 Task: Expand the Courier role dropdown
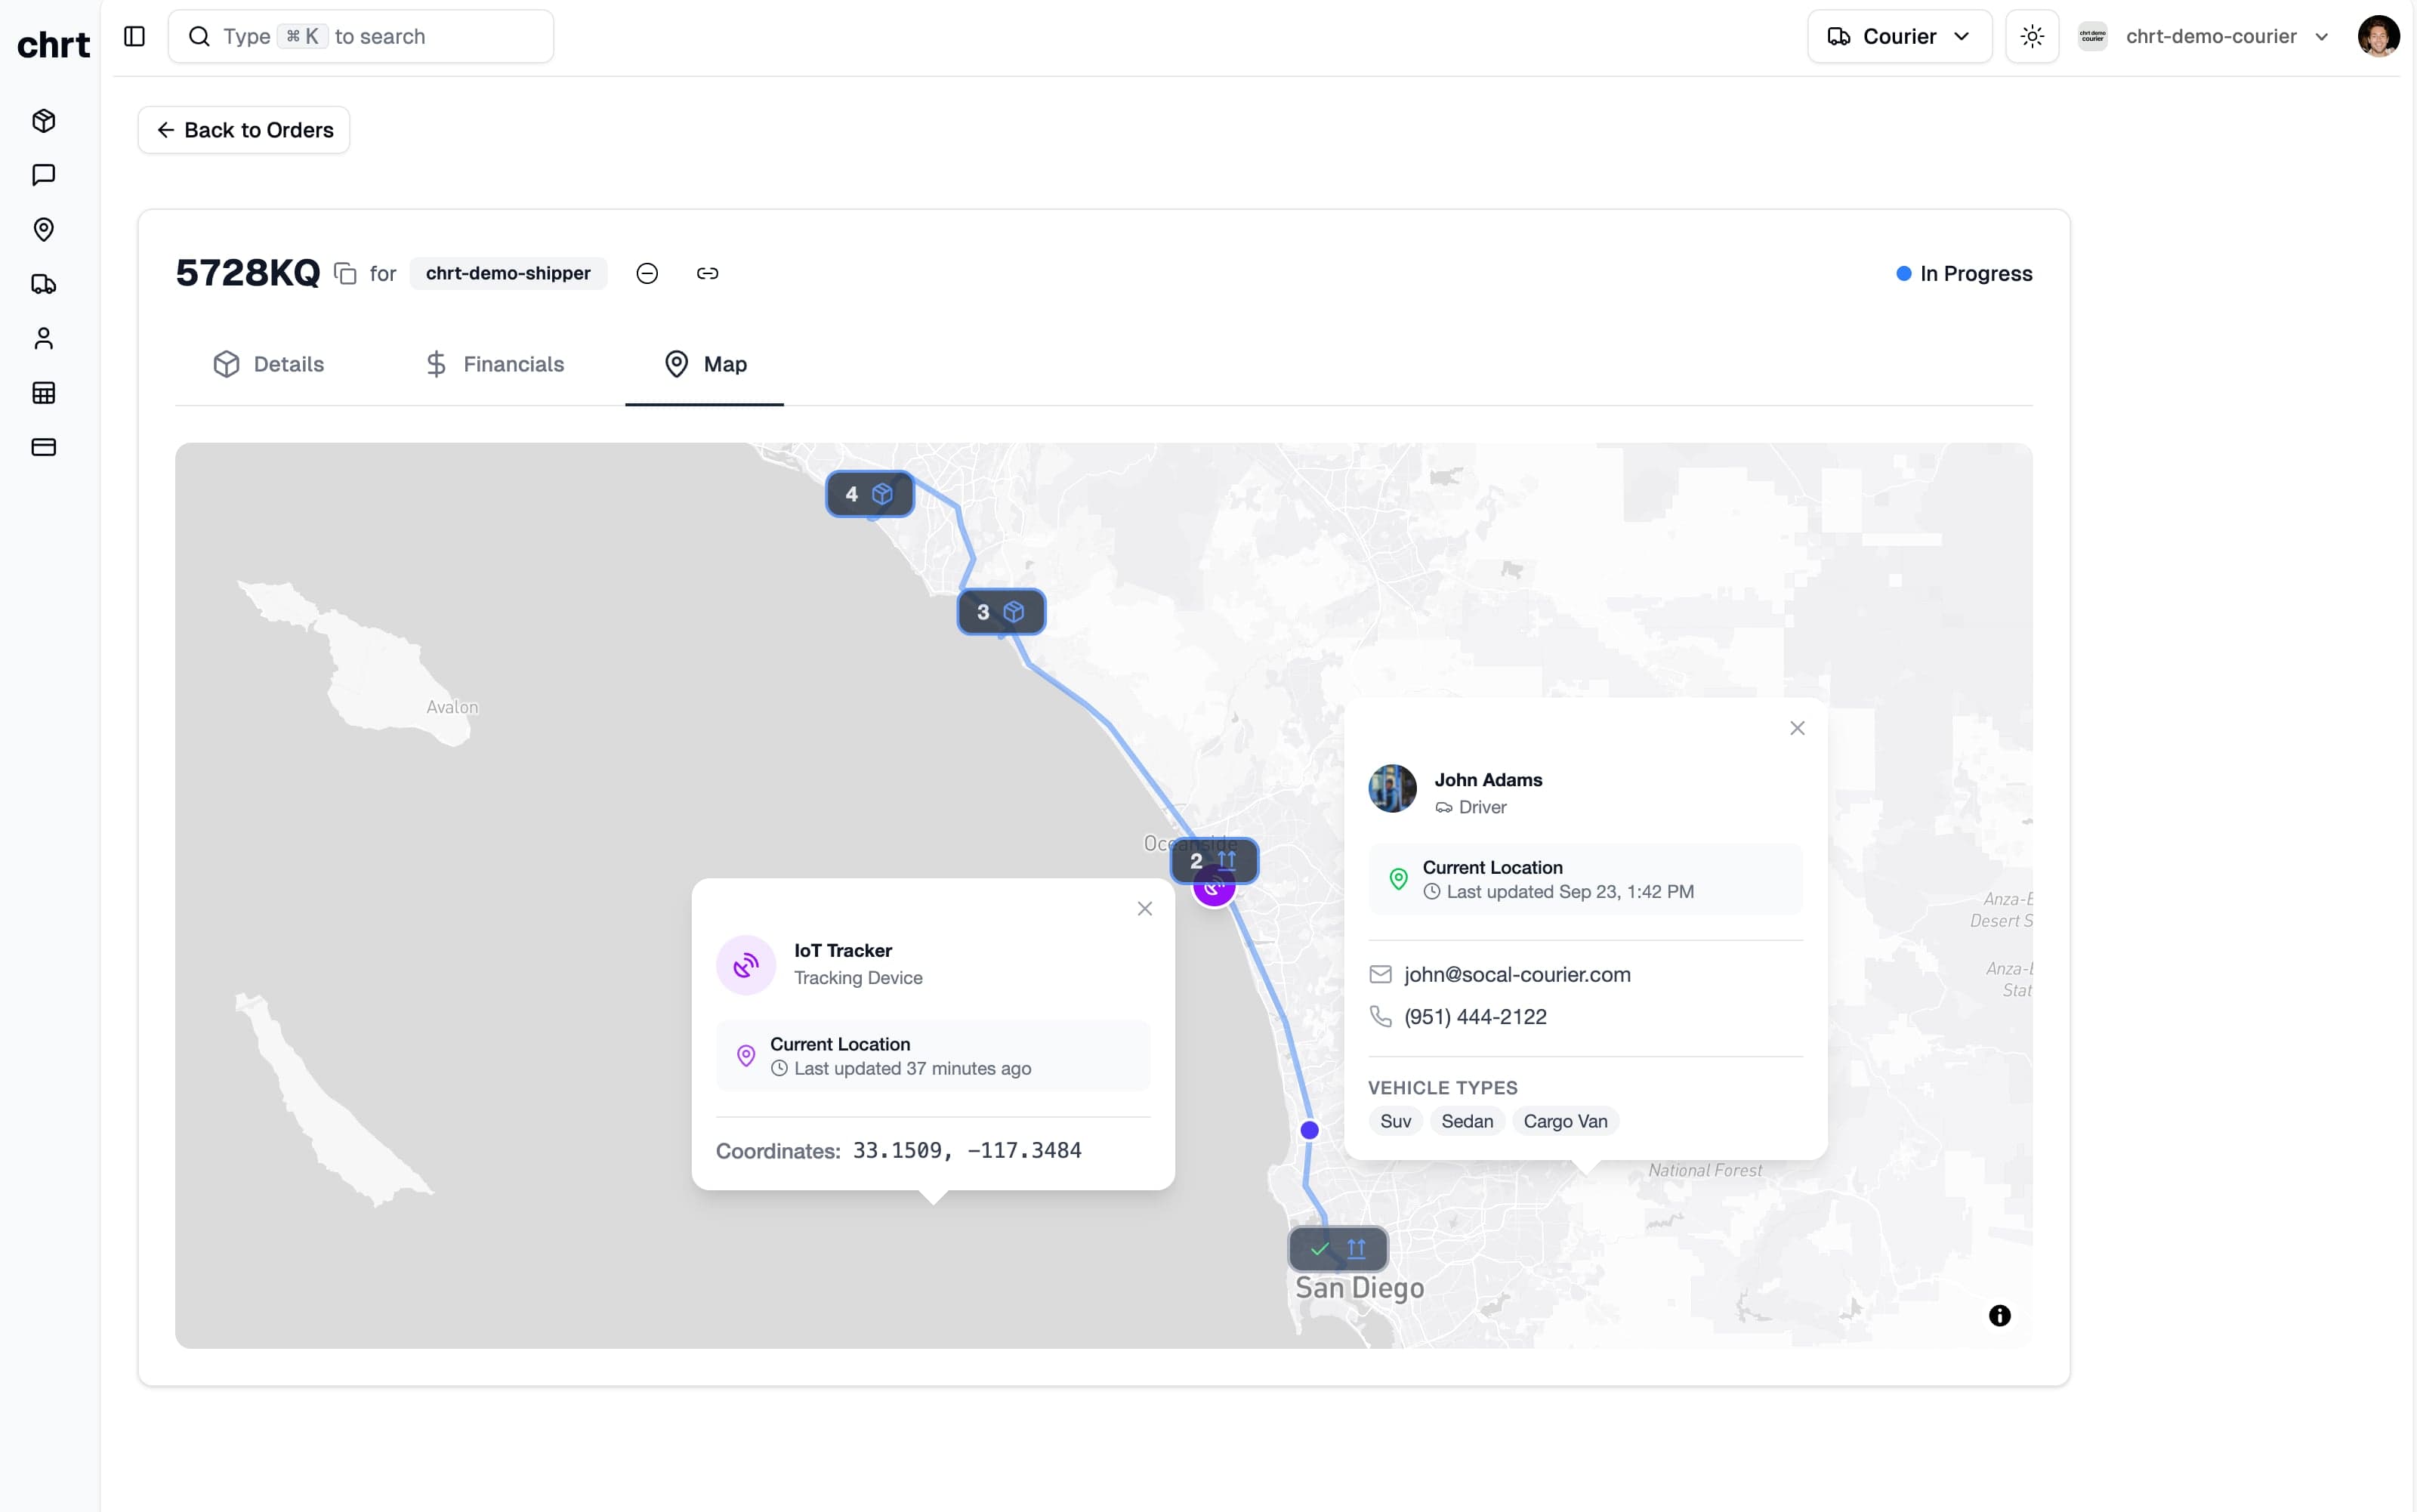1897,36
